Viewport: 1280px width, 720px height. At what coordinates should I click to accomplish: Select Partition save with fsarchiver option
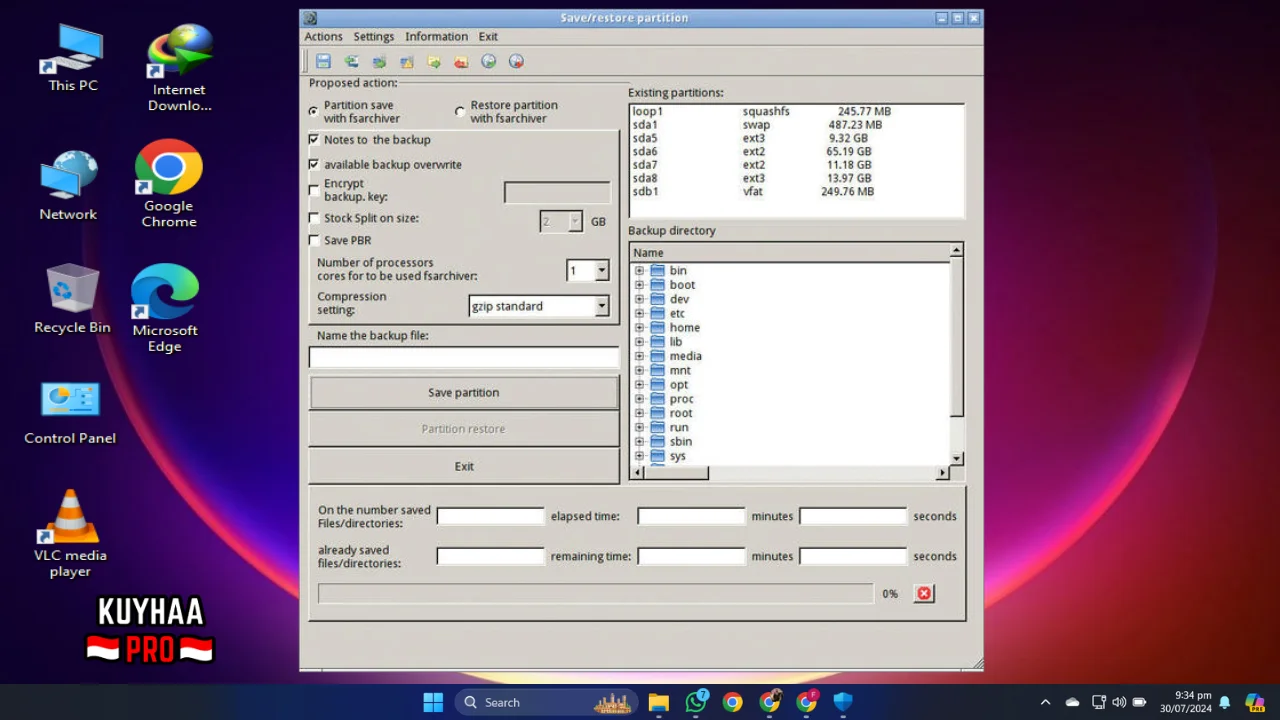(314, 111)
